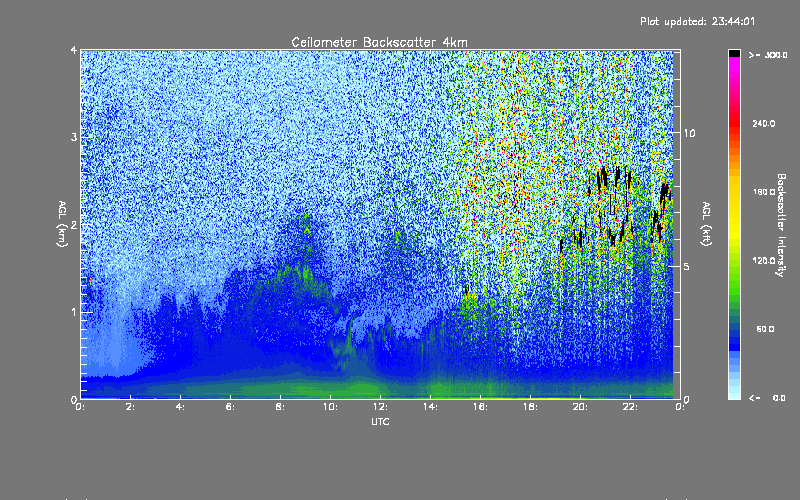The height and width of the screenshot is (500, 800).
Task: Click the ">= 300.0" colorbar maximum label
Action: pyautogui.click(x=768, y=55)
